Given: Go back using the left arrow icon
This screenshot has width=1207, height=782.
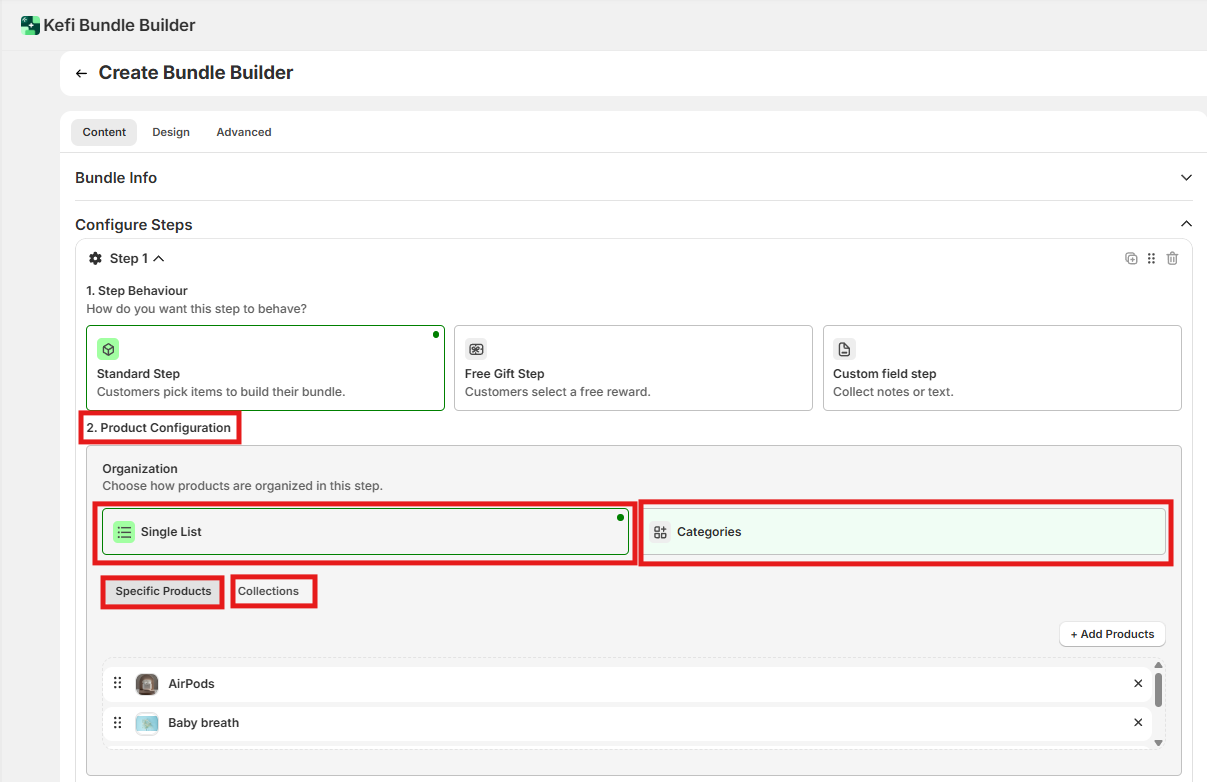Looking at the screenshot, I should (x=82, y=73).
